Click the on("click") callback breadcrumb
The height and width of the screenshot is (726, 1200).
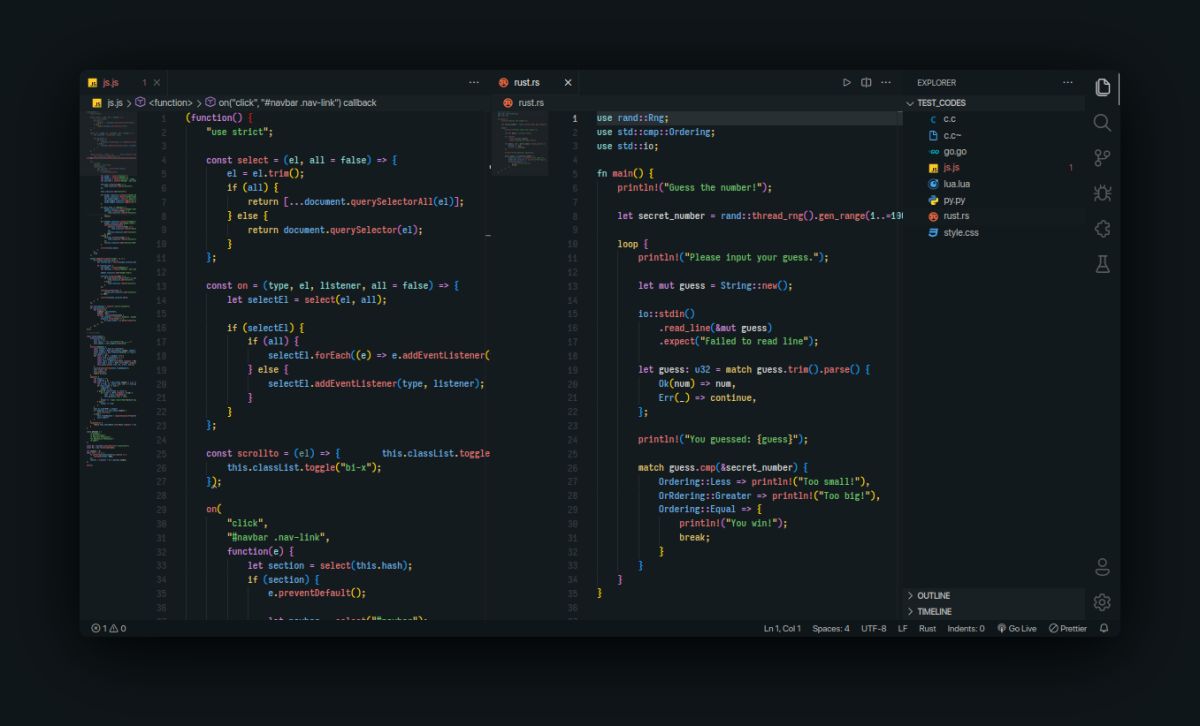pyautogui.click(x=291, y=103)
